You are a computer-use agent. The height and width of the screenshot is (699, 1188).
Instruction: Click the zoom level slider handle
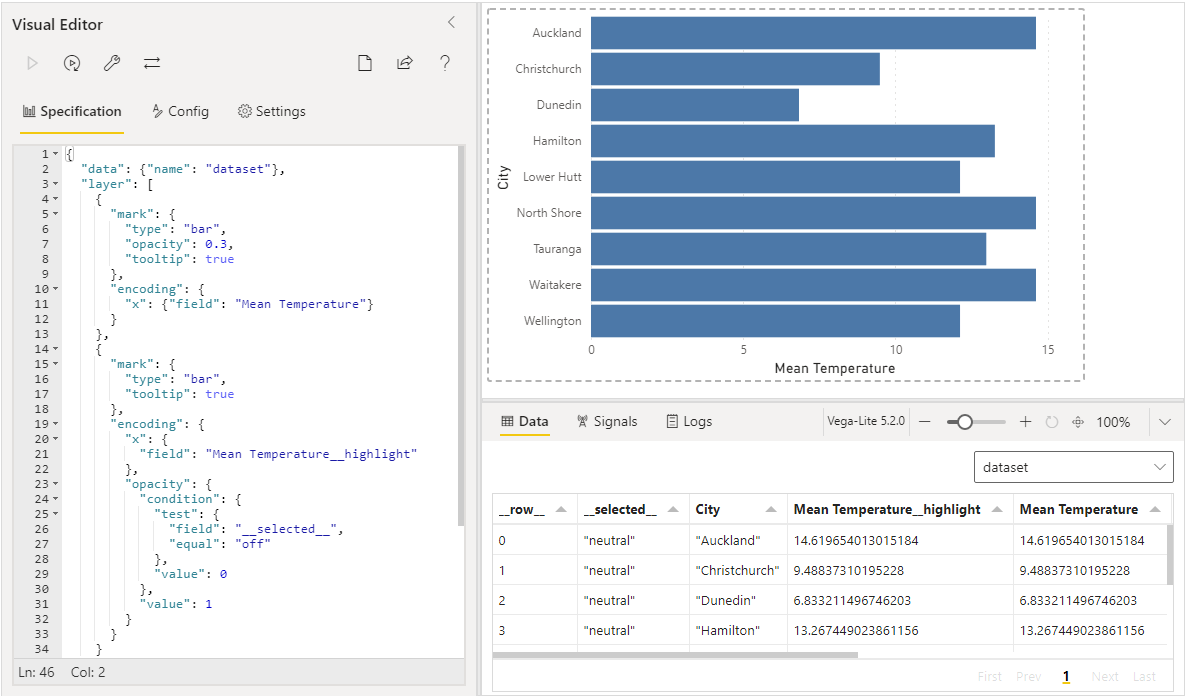coord(964,422)
